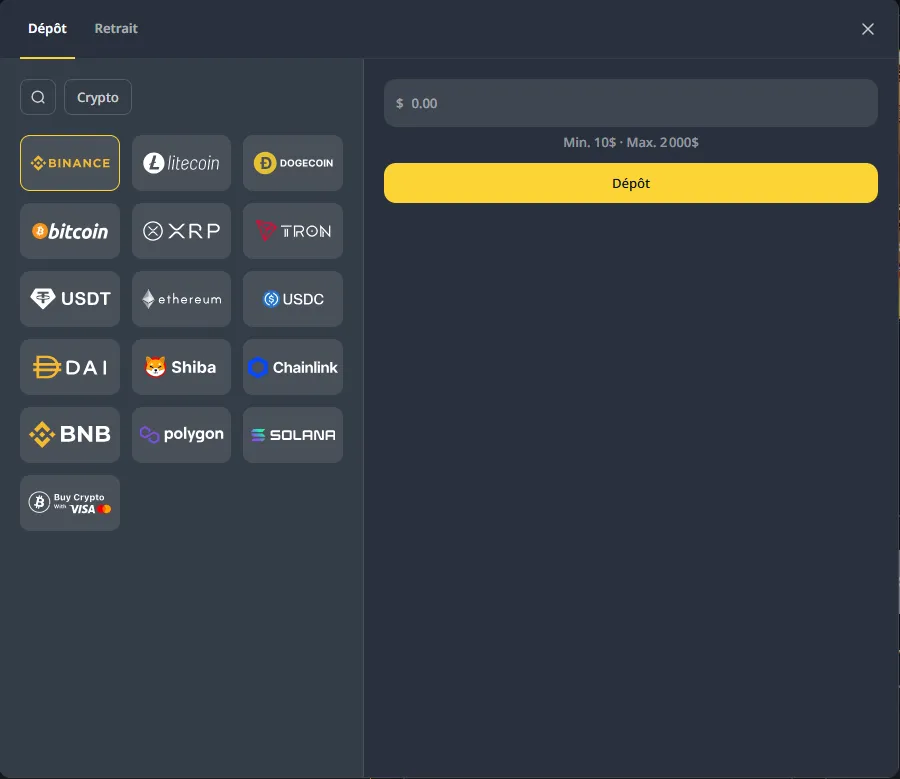This screenshot has height=779, width=900.
Task: Select USDT as deposit method
Action: click(x=70, y=299)
